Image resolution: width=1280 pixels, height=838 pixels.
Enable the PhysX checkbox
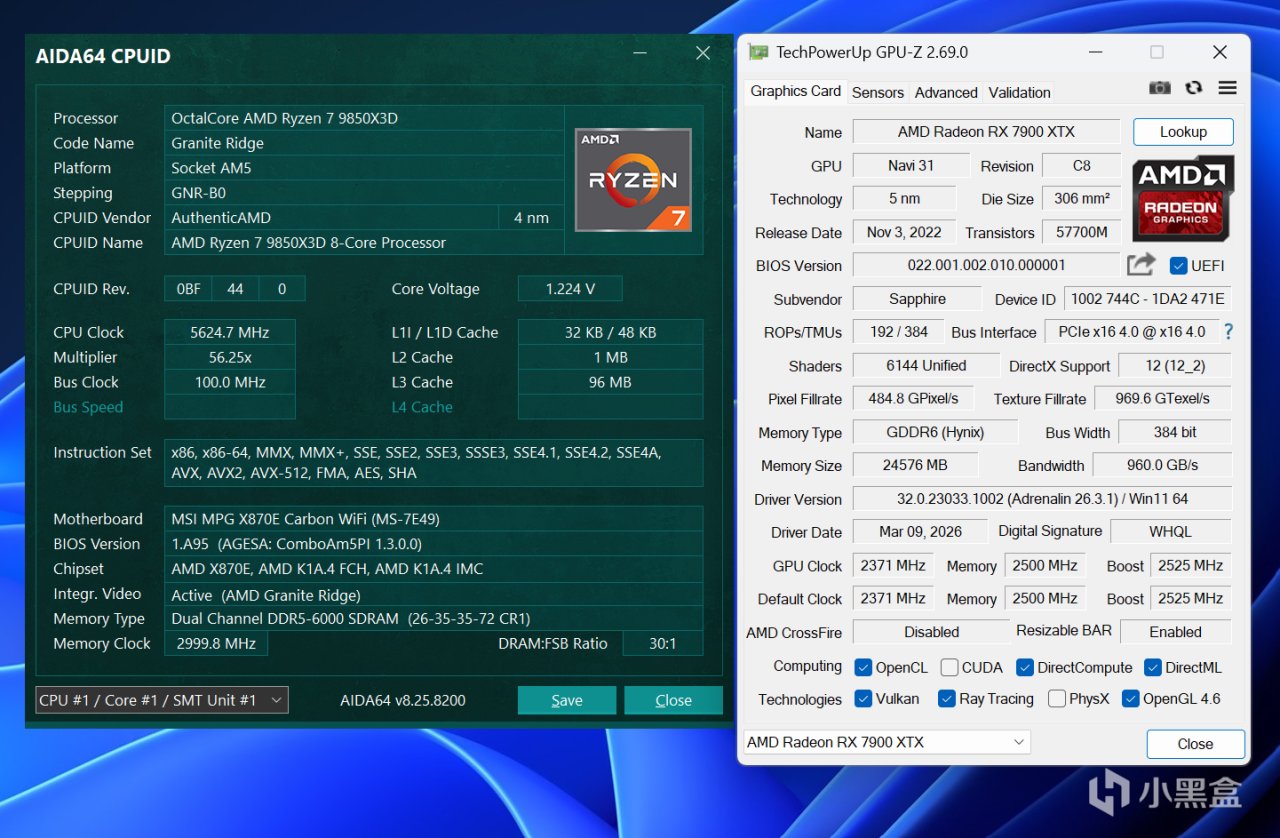coord(1056,699)
